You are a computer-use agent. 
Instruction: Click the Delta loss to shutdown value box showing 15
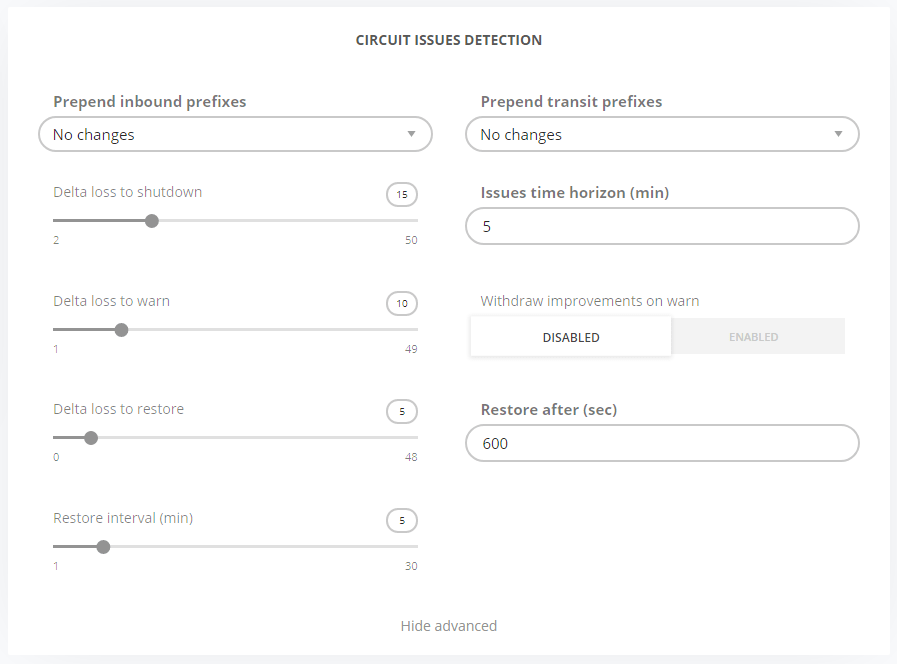[x=402, y=194]
